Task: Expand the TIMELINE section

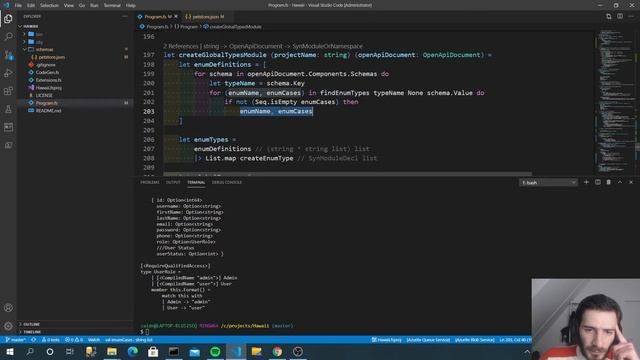Action: click(31, 332)
